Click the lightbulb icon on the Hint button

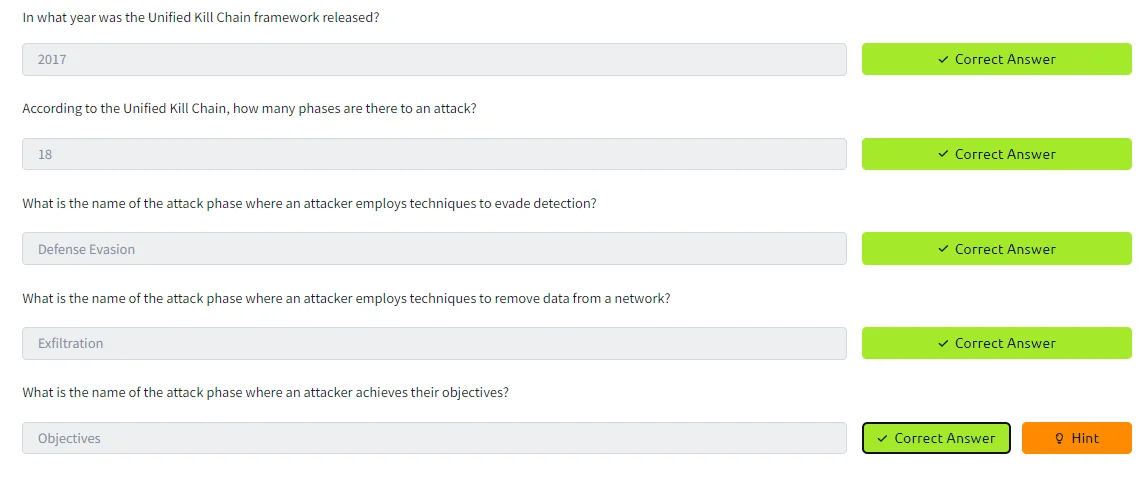pyautogui.click(x=1060, y=438)
